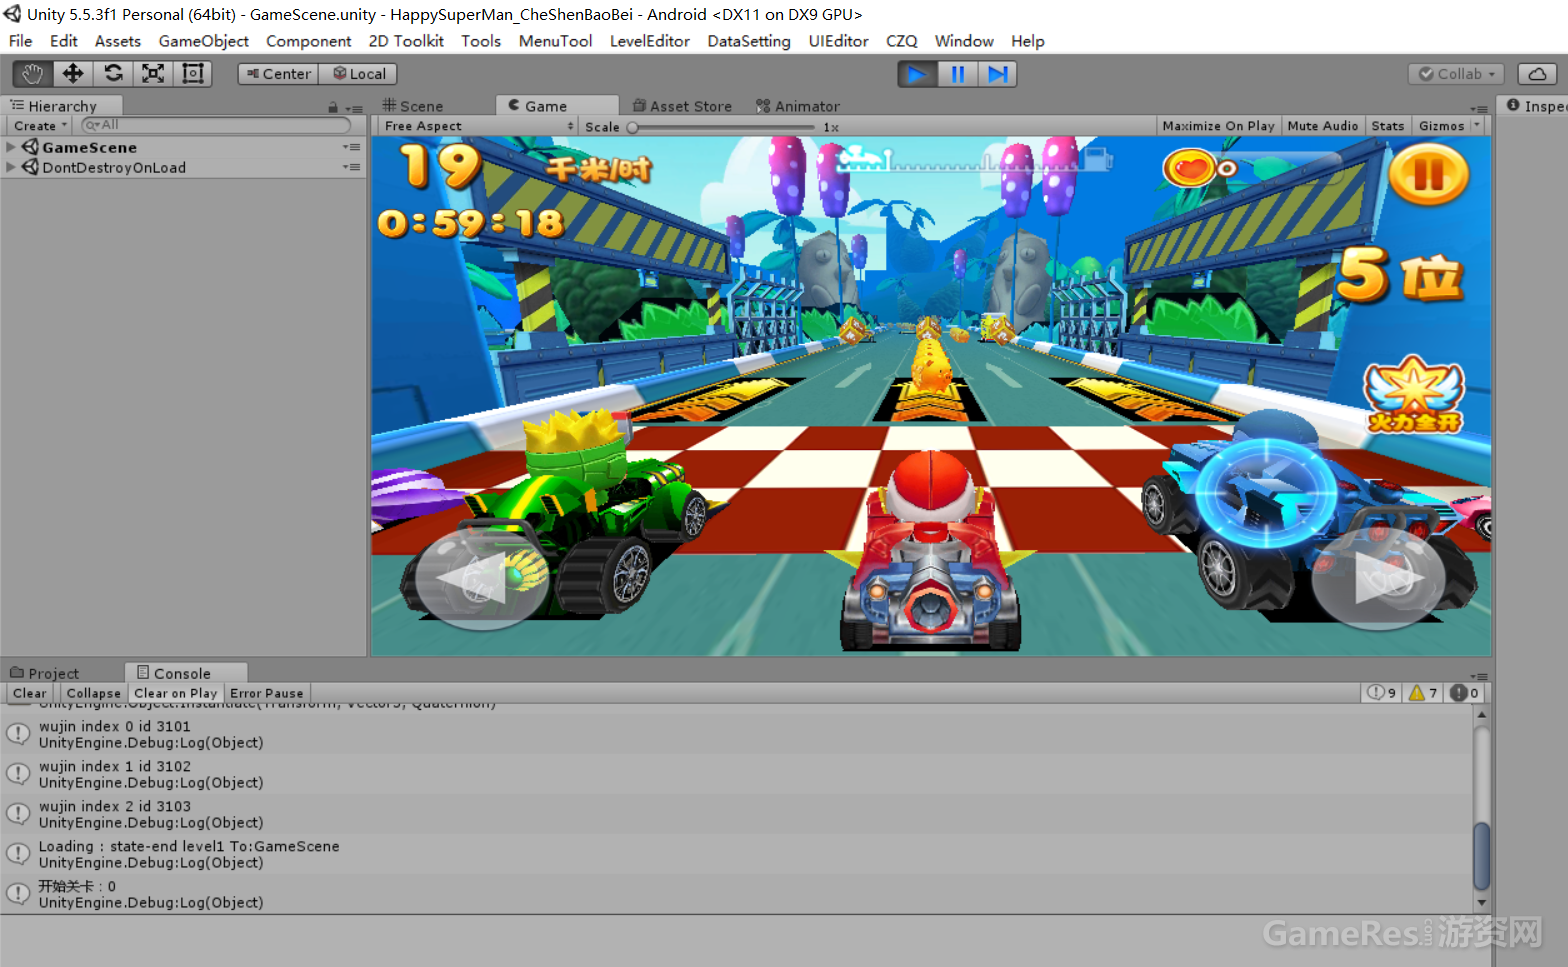Toggle Maximize On Play
The width and height of the screenshot is (1568, 967).
[x=1218, y=126]
